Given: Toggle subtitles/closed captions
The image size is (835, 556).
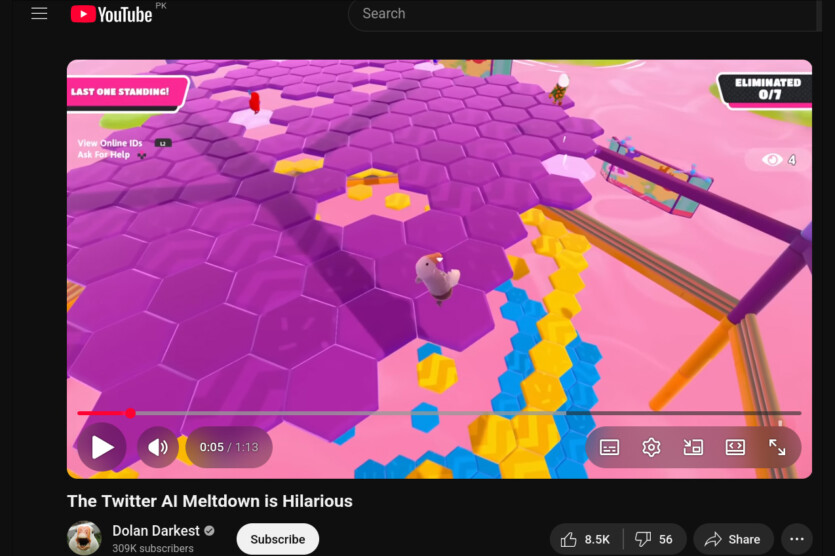Looking at the screenshot, I should click(x=609, y=447).
